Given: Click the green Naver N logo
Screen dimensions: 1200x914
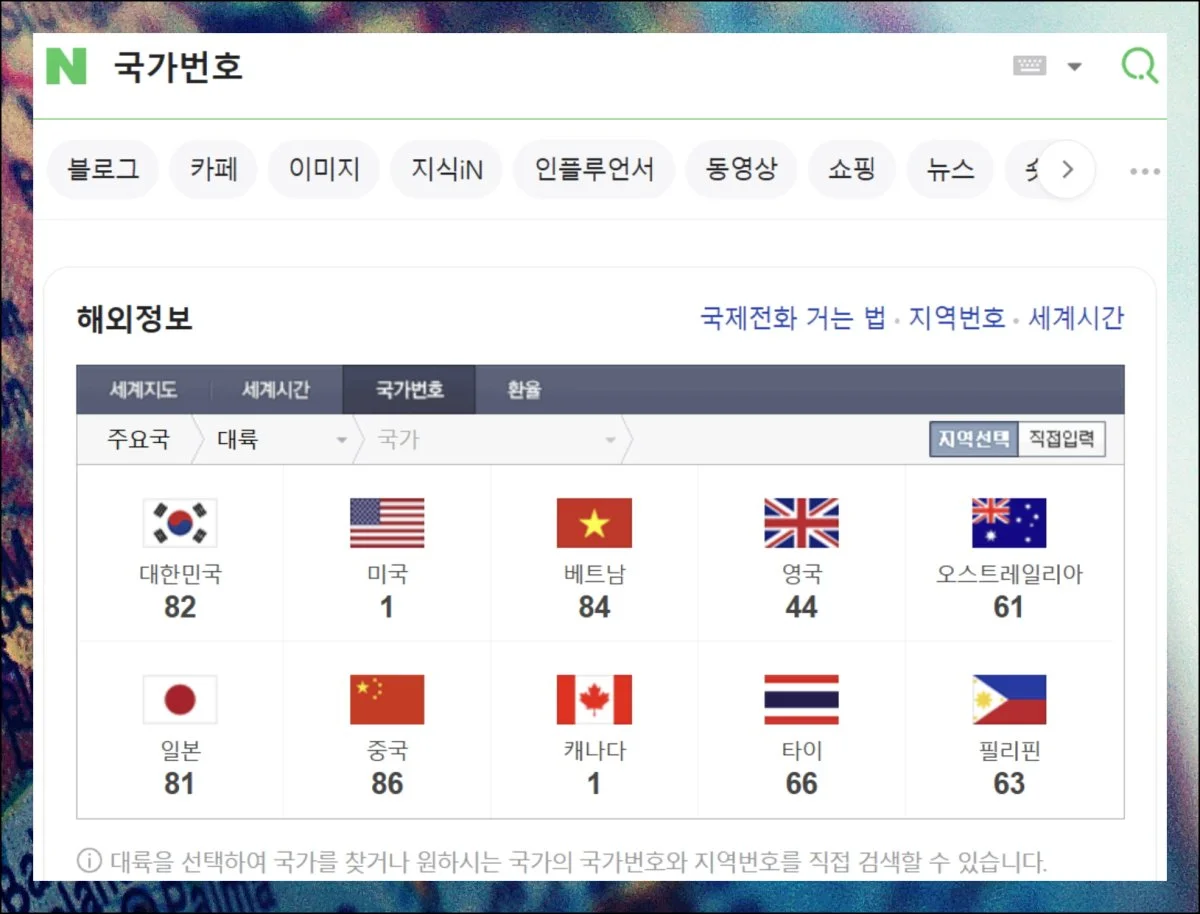Looking at the screenshot, I should click(x=66, y=66).
